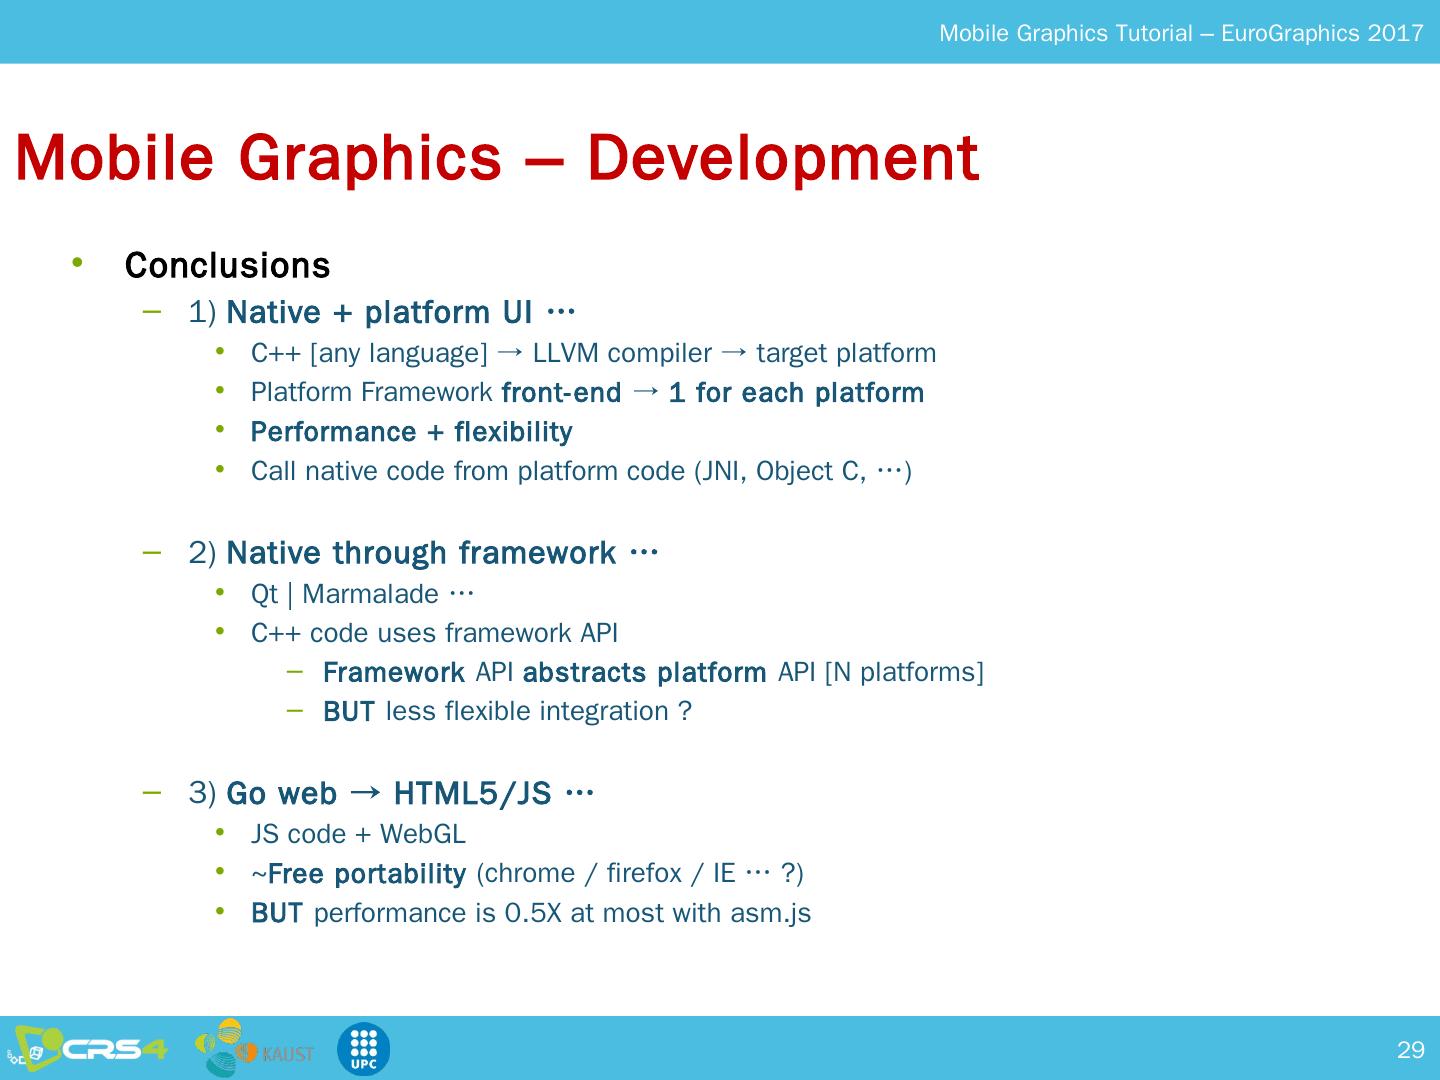Click the slide title 'Mobile Graphics – Development'

[497, 157]
